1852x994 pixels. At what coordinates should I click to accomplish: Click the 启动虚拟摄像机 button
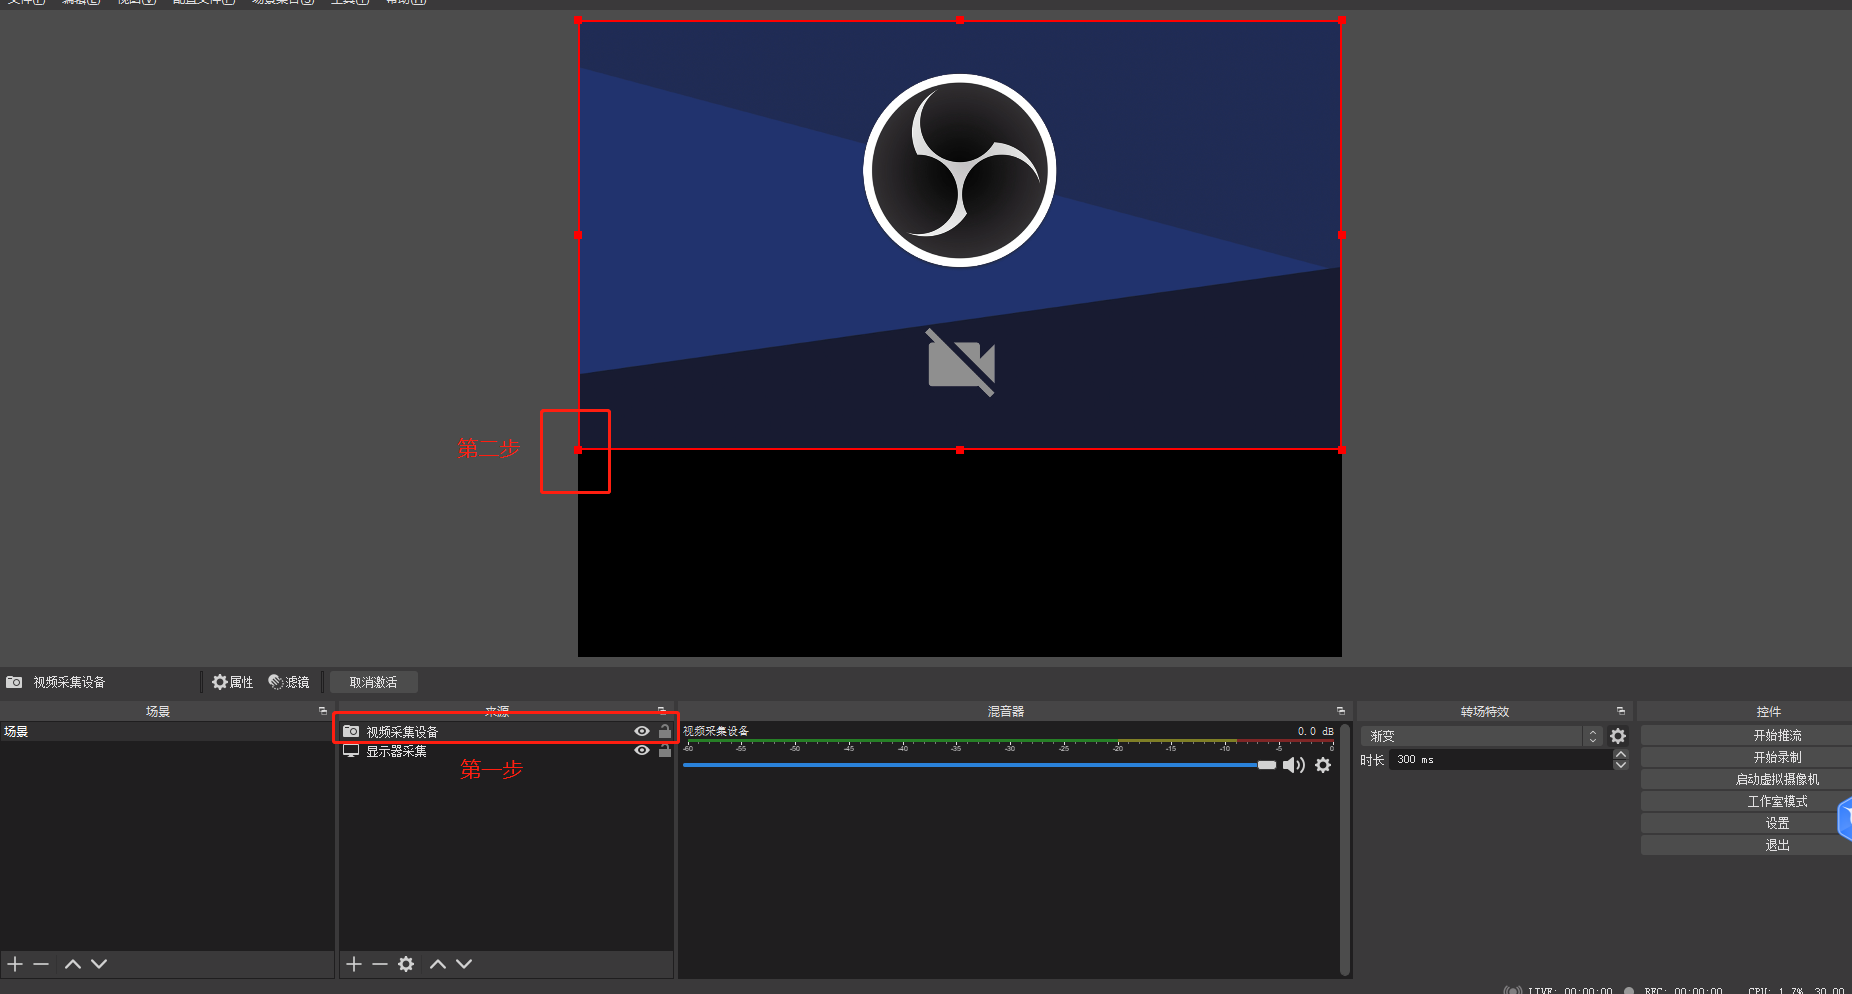coord(1777,779)
